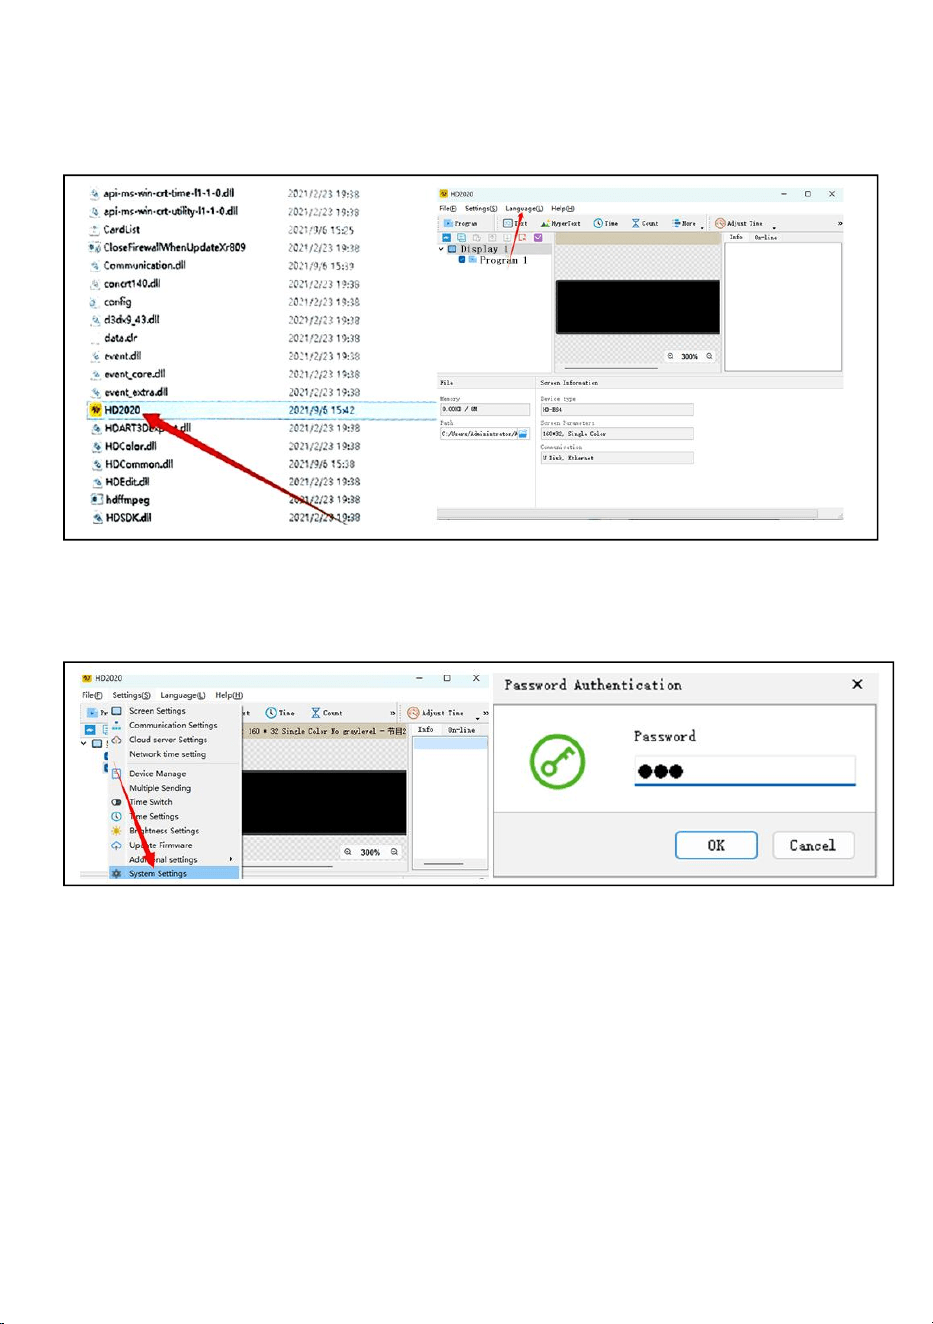Select Network time setting menu entry
Image resolution: width=933 pixels, height=1324 pixels.
tap(167, 754)
